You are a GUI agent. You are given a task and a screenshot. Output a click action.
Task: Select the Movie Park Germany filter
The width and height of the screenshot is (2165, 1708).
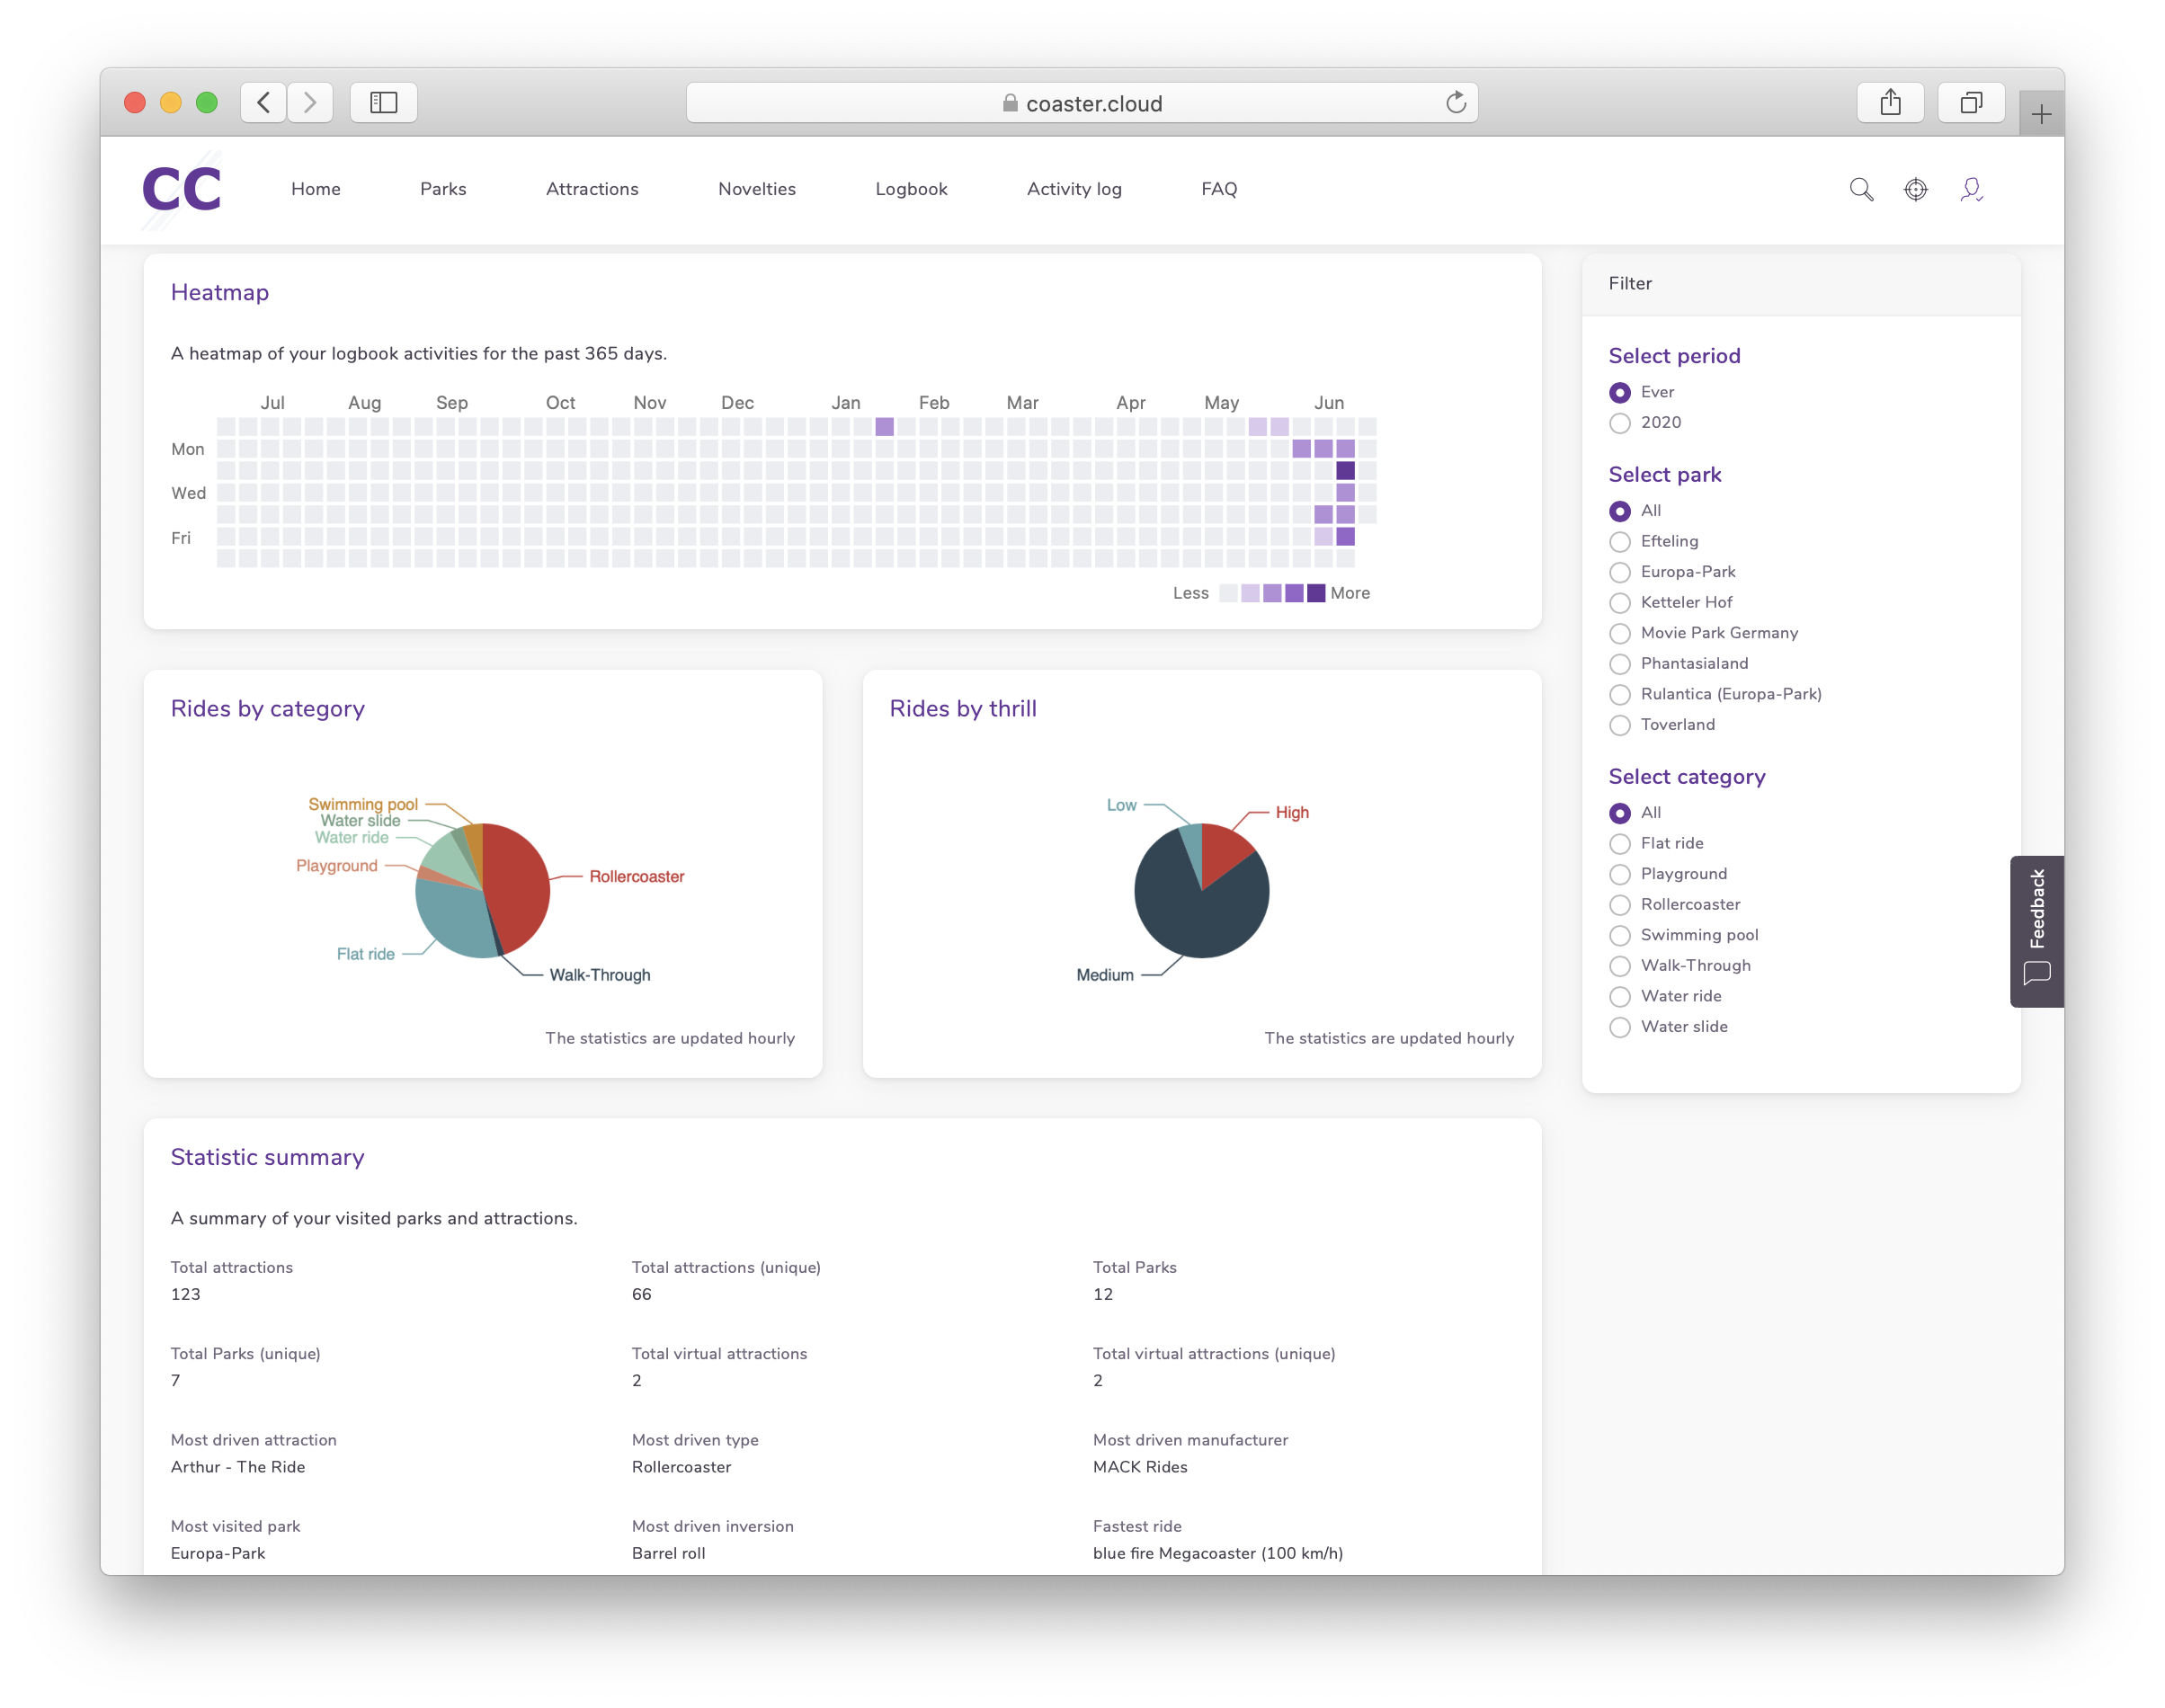[1619, 634]
